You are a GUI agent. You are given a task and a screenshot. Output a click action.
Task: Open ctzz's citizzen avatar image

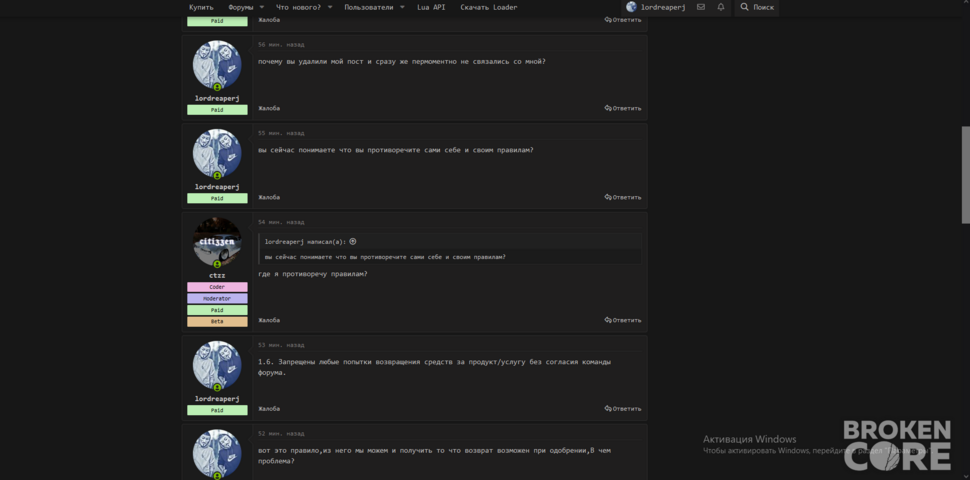coord(217,242)
